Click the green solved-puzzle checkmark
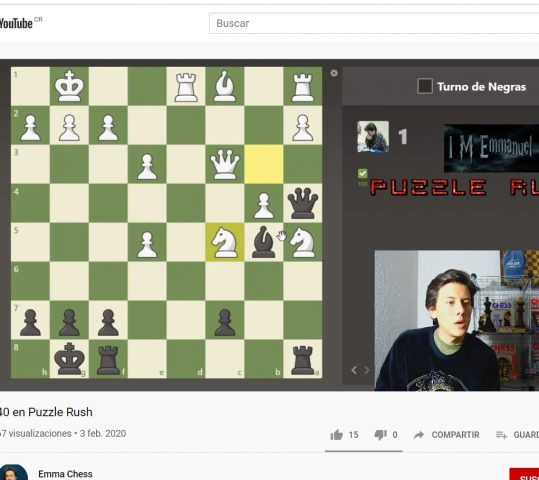 click(363, 173)
